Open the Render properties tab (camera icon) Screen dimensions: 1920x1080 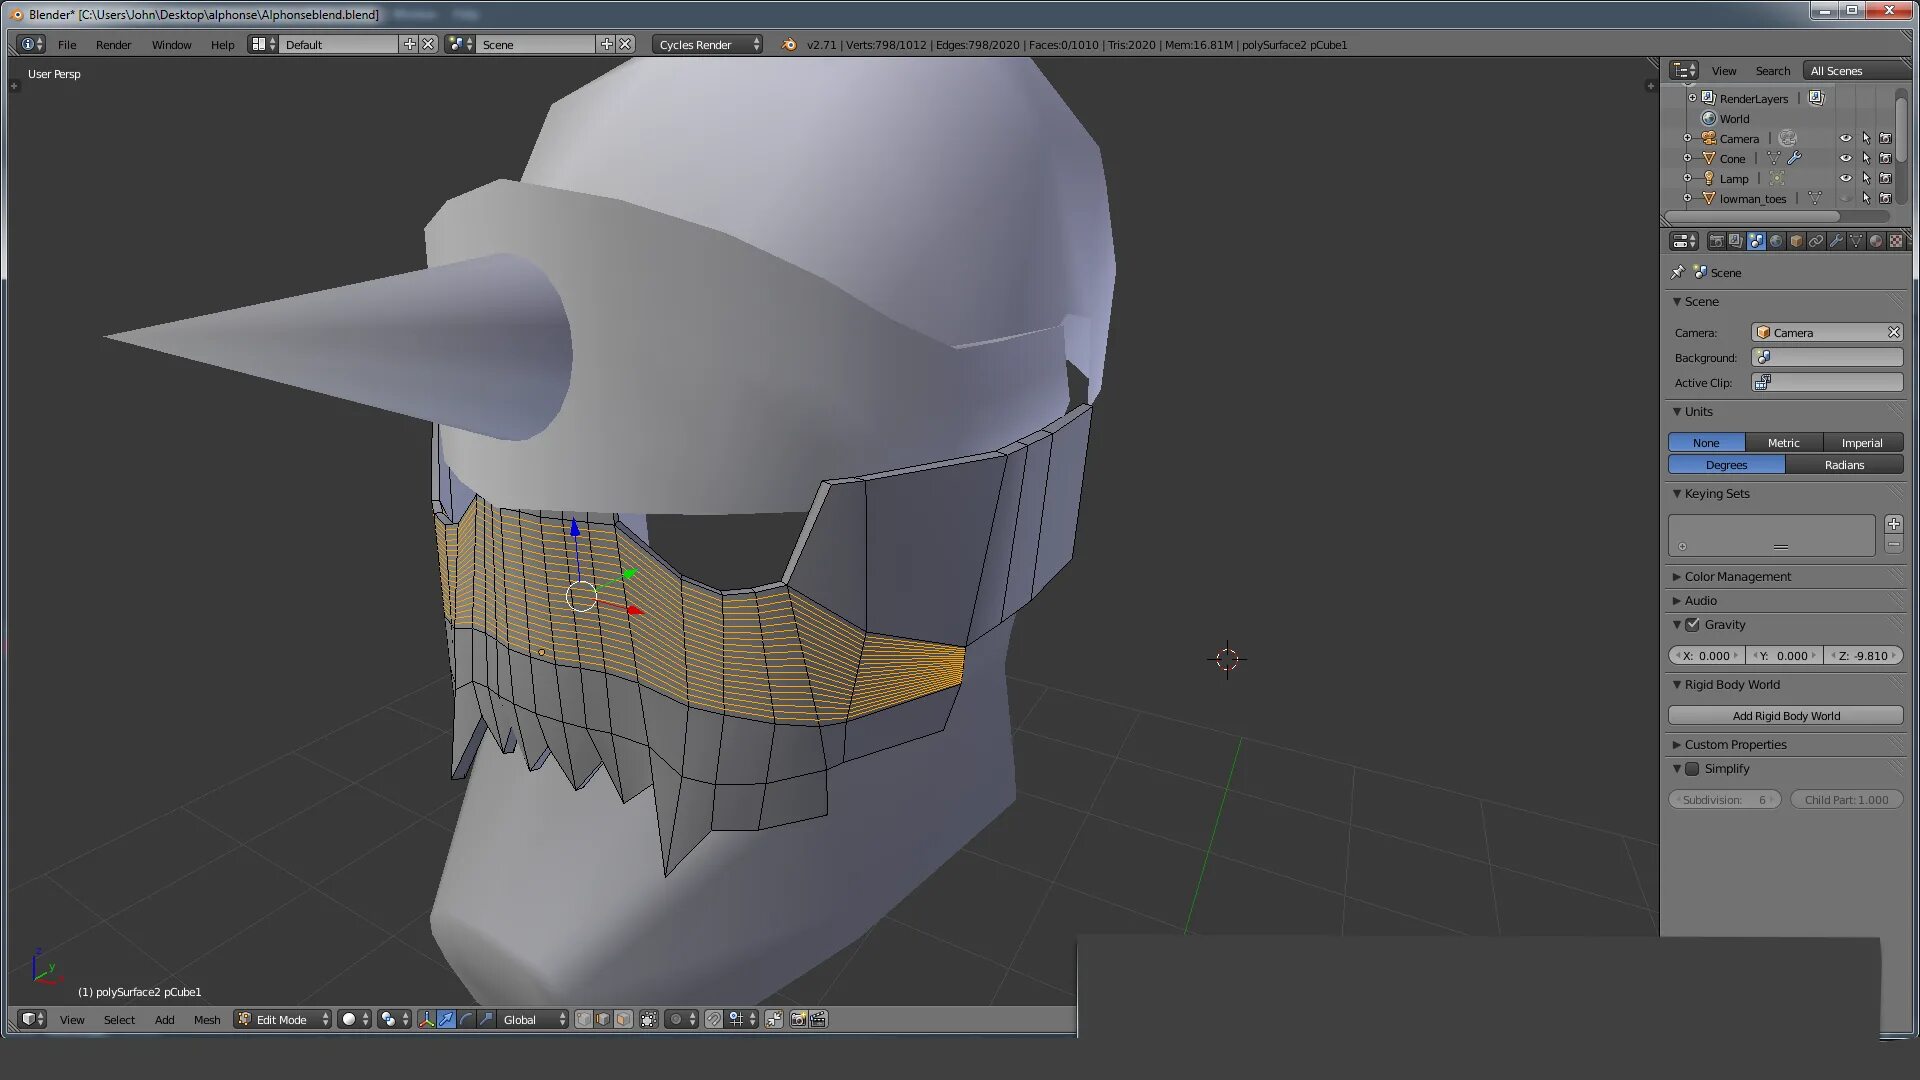point(1716,241)
